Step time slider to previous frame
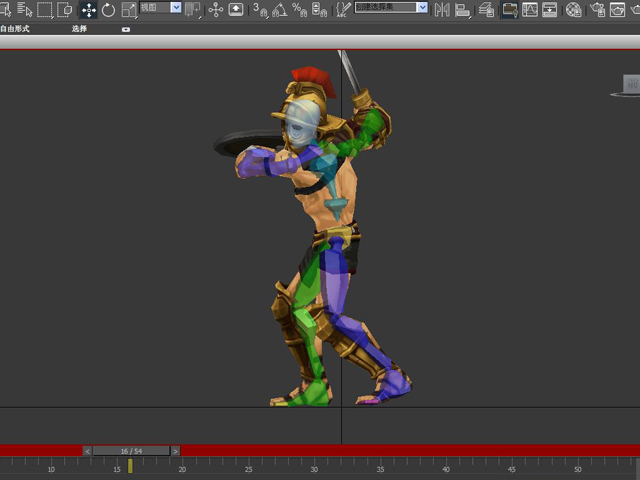 click(x=87, y=451)
